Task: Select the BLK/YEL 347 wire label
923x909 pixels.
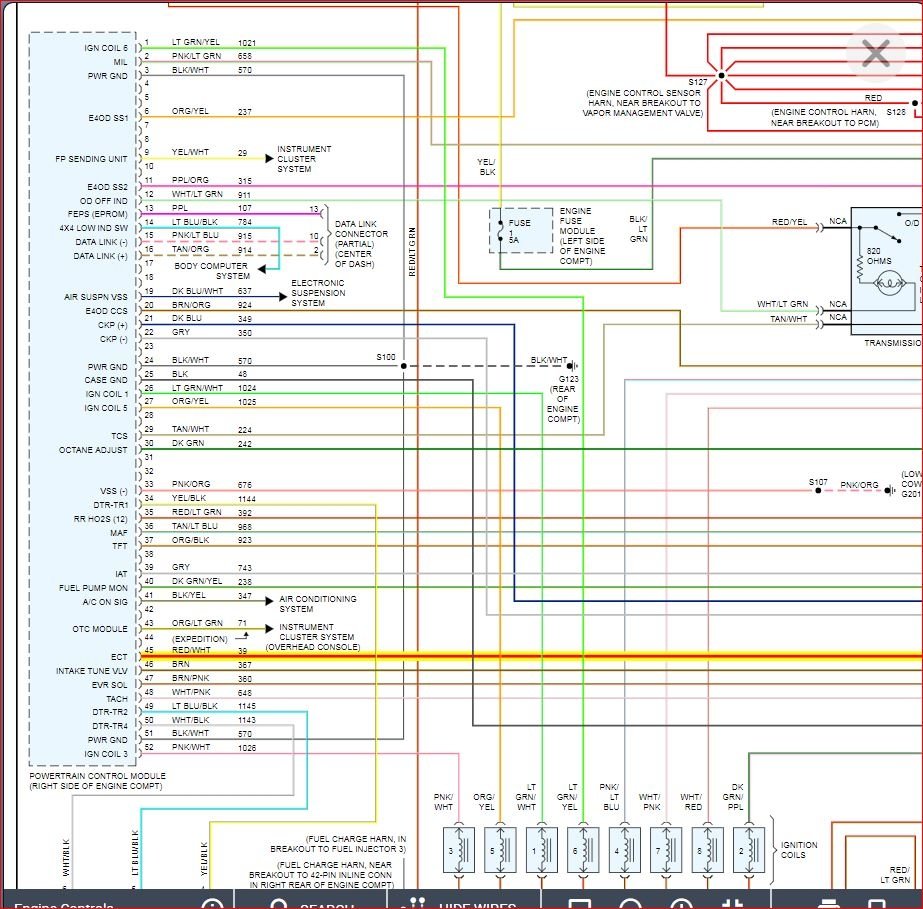Action: coord(211,595)
